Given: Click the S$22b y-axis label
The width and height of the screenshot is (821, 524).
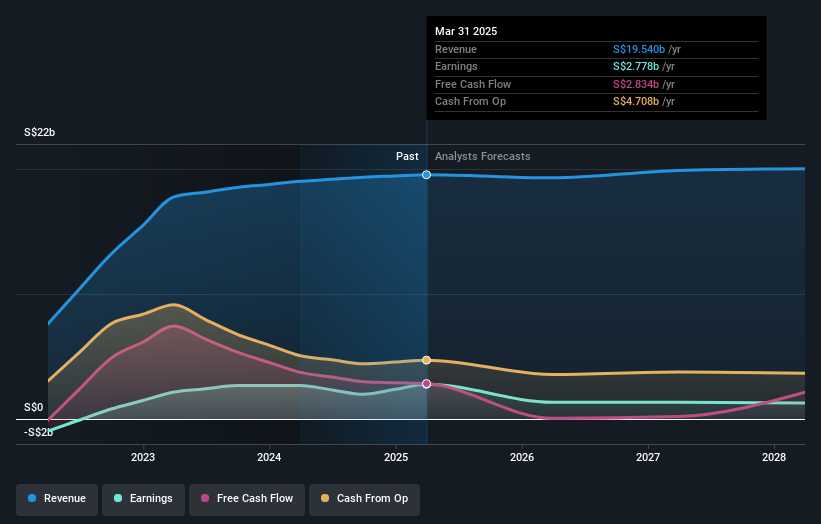Looking at the screenshot, I should pos(39,132).
